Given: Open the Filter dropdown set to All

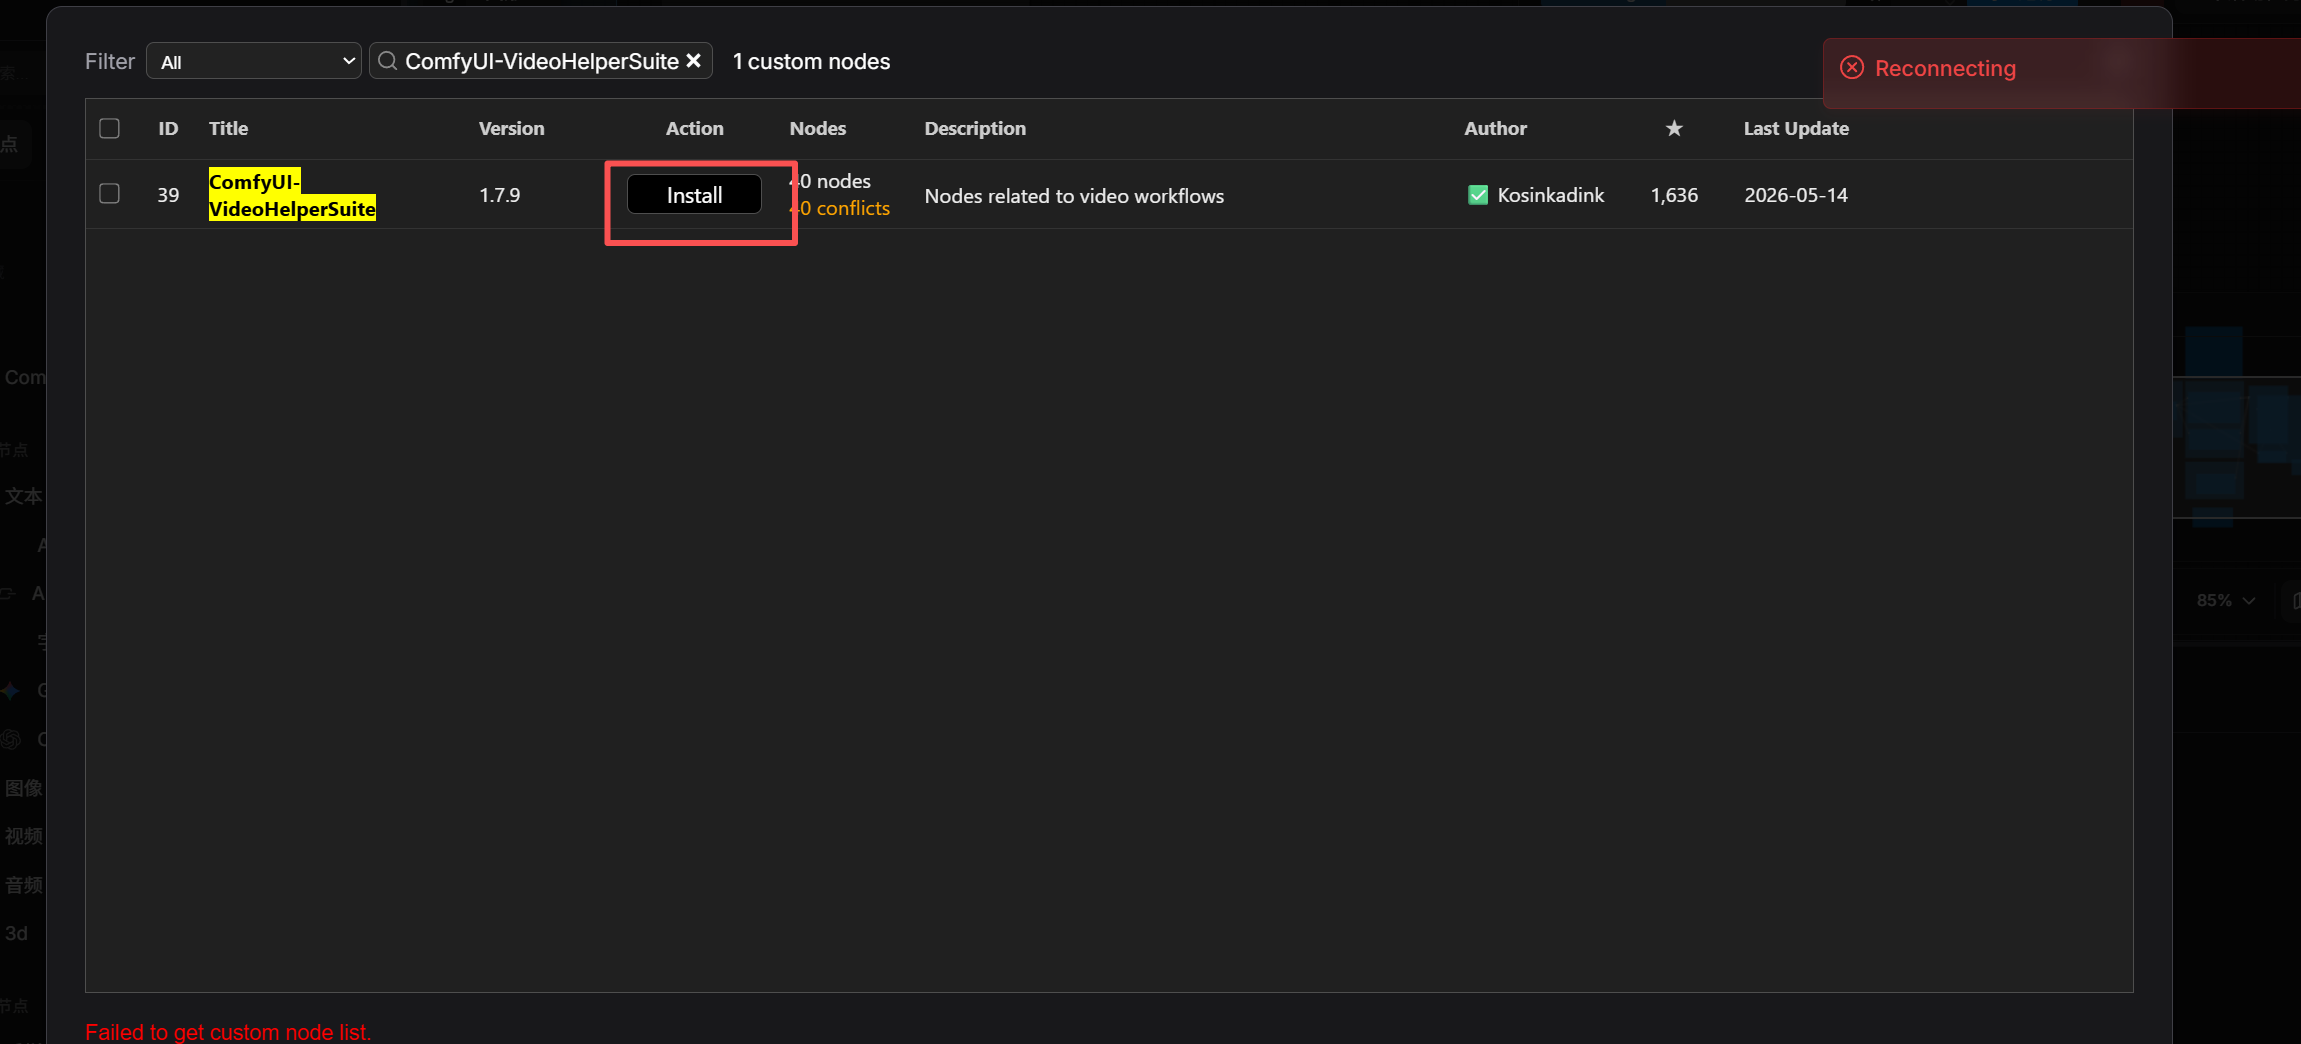Looking at the screenshot, I should [254, 61].
